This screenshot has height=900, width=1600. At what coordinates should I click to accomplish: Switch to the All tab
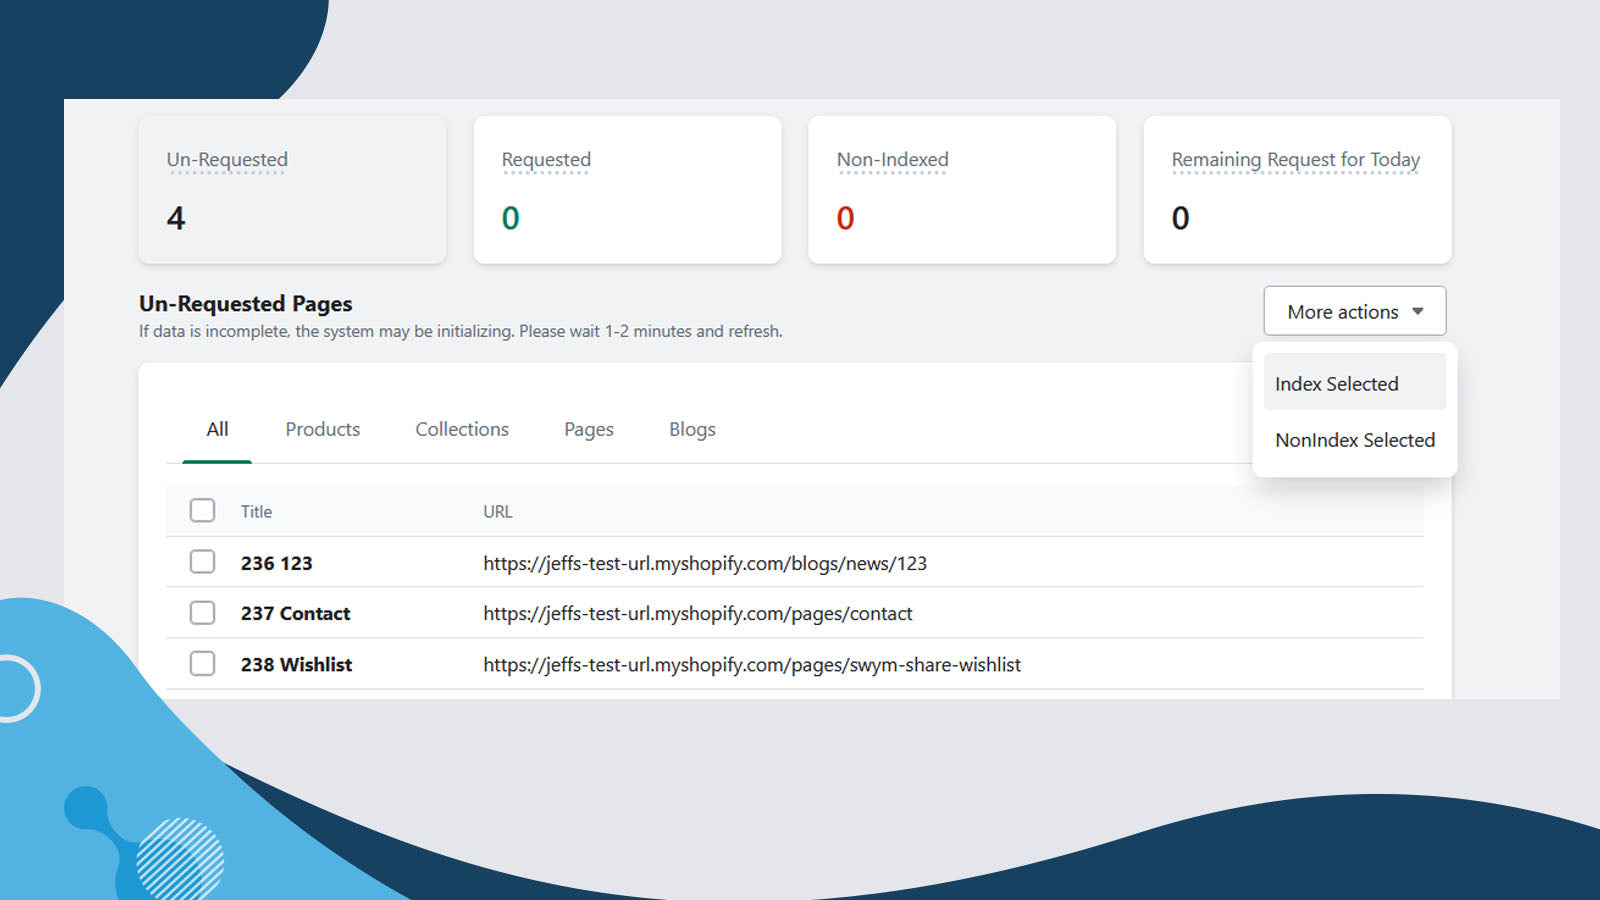[217, 430]
